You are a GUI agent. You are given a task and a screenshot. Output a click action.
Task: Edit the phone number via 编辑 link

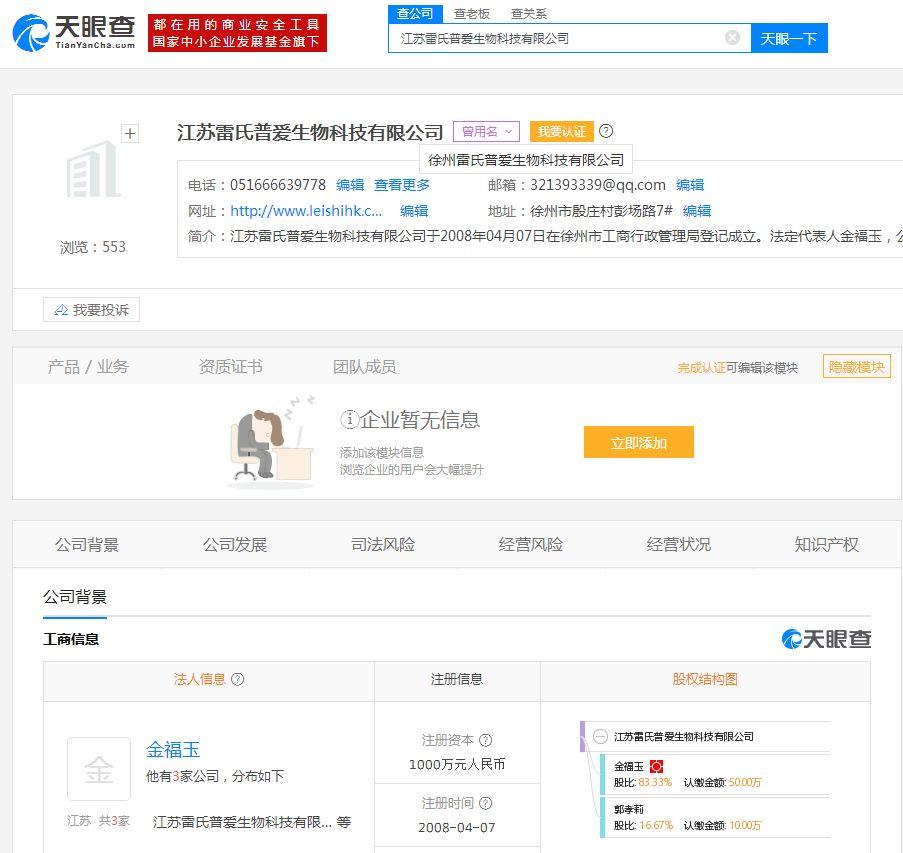pos(350,185)
